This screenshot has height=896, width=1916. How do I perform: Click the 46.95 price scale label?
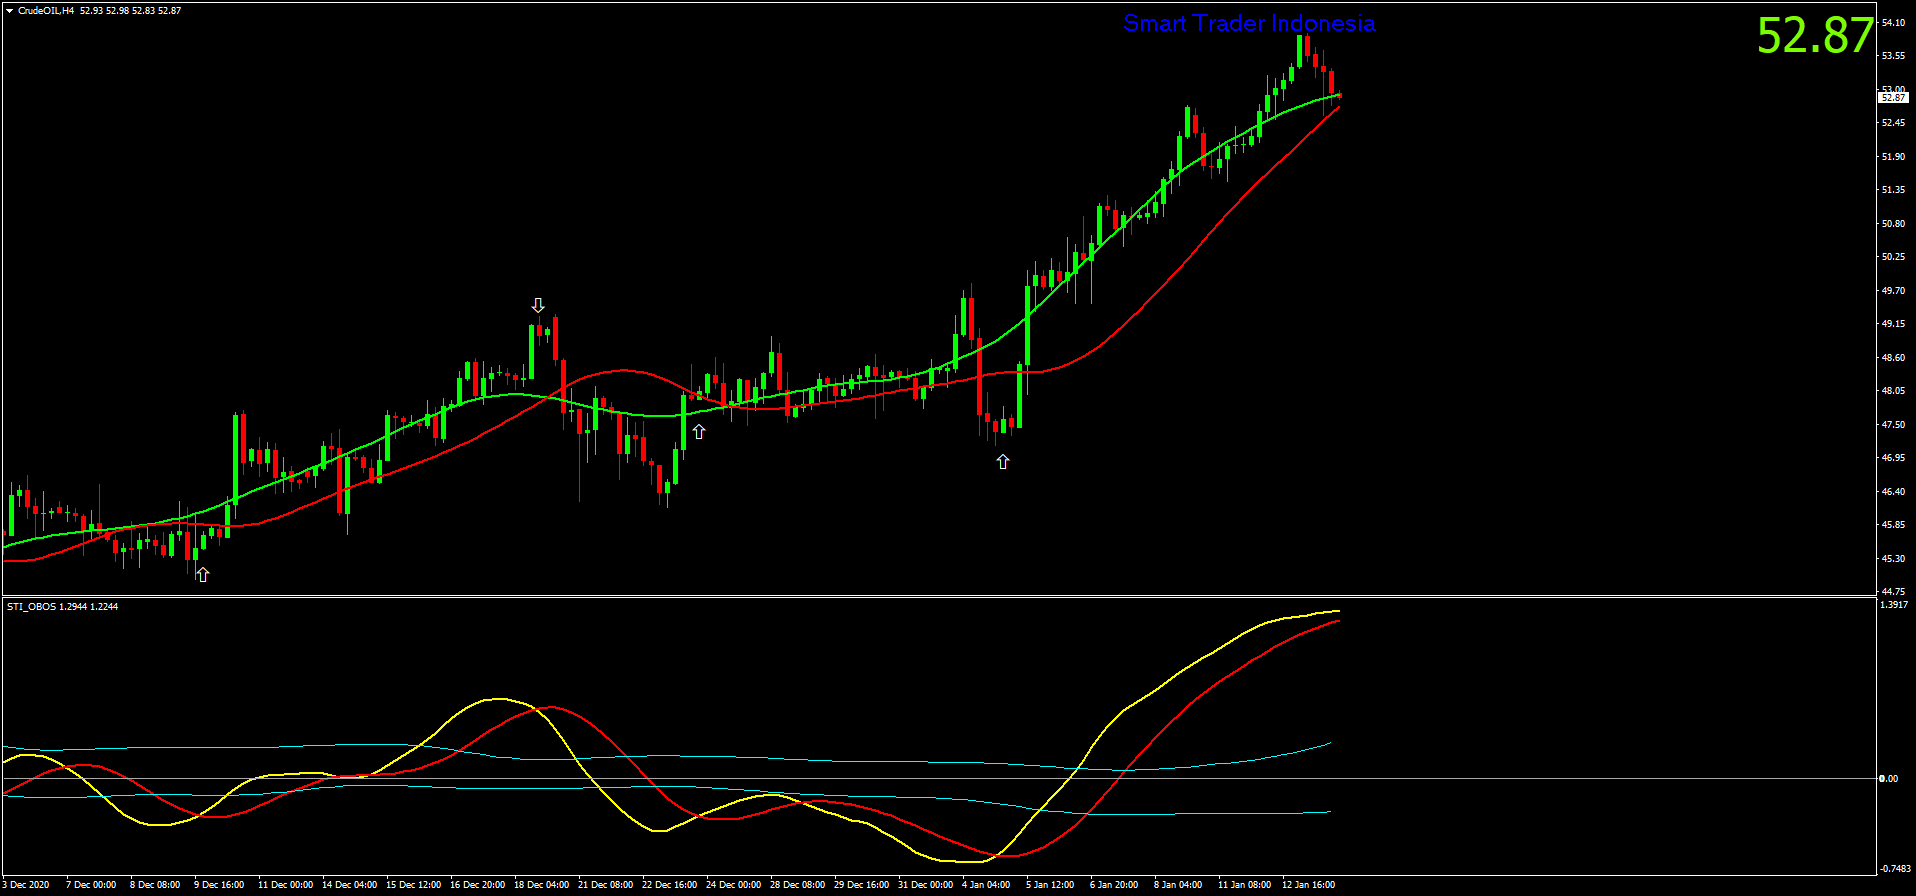point(1893,458)
